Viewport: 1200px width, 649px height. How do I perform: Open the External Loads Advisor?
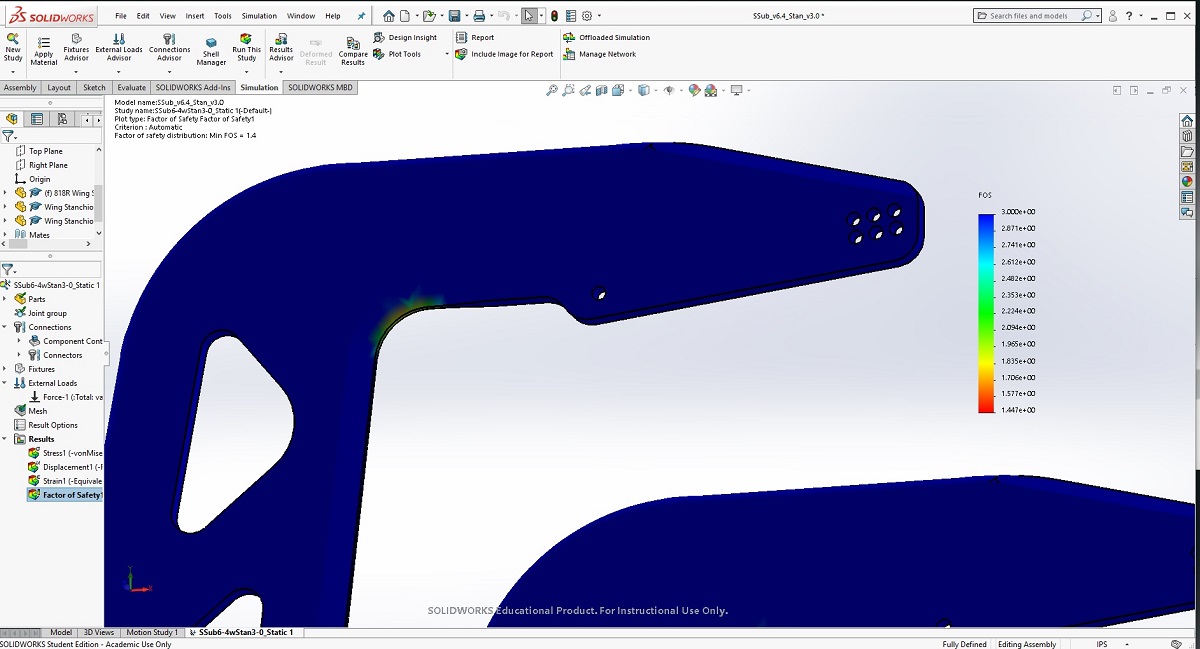pyautogui.click(x=119, y=47)
